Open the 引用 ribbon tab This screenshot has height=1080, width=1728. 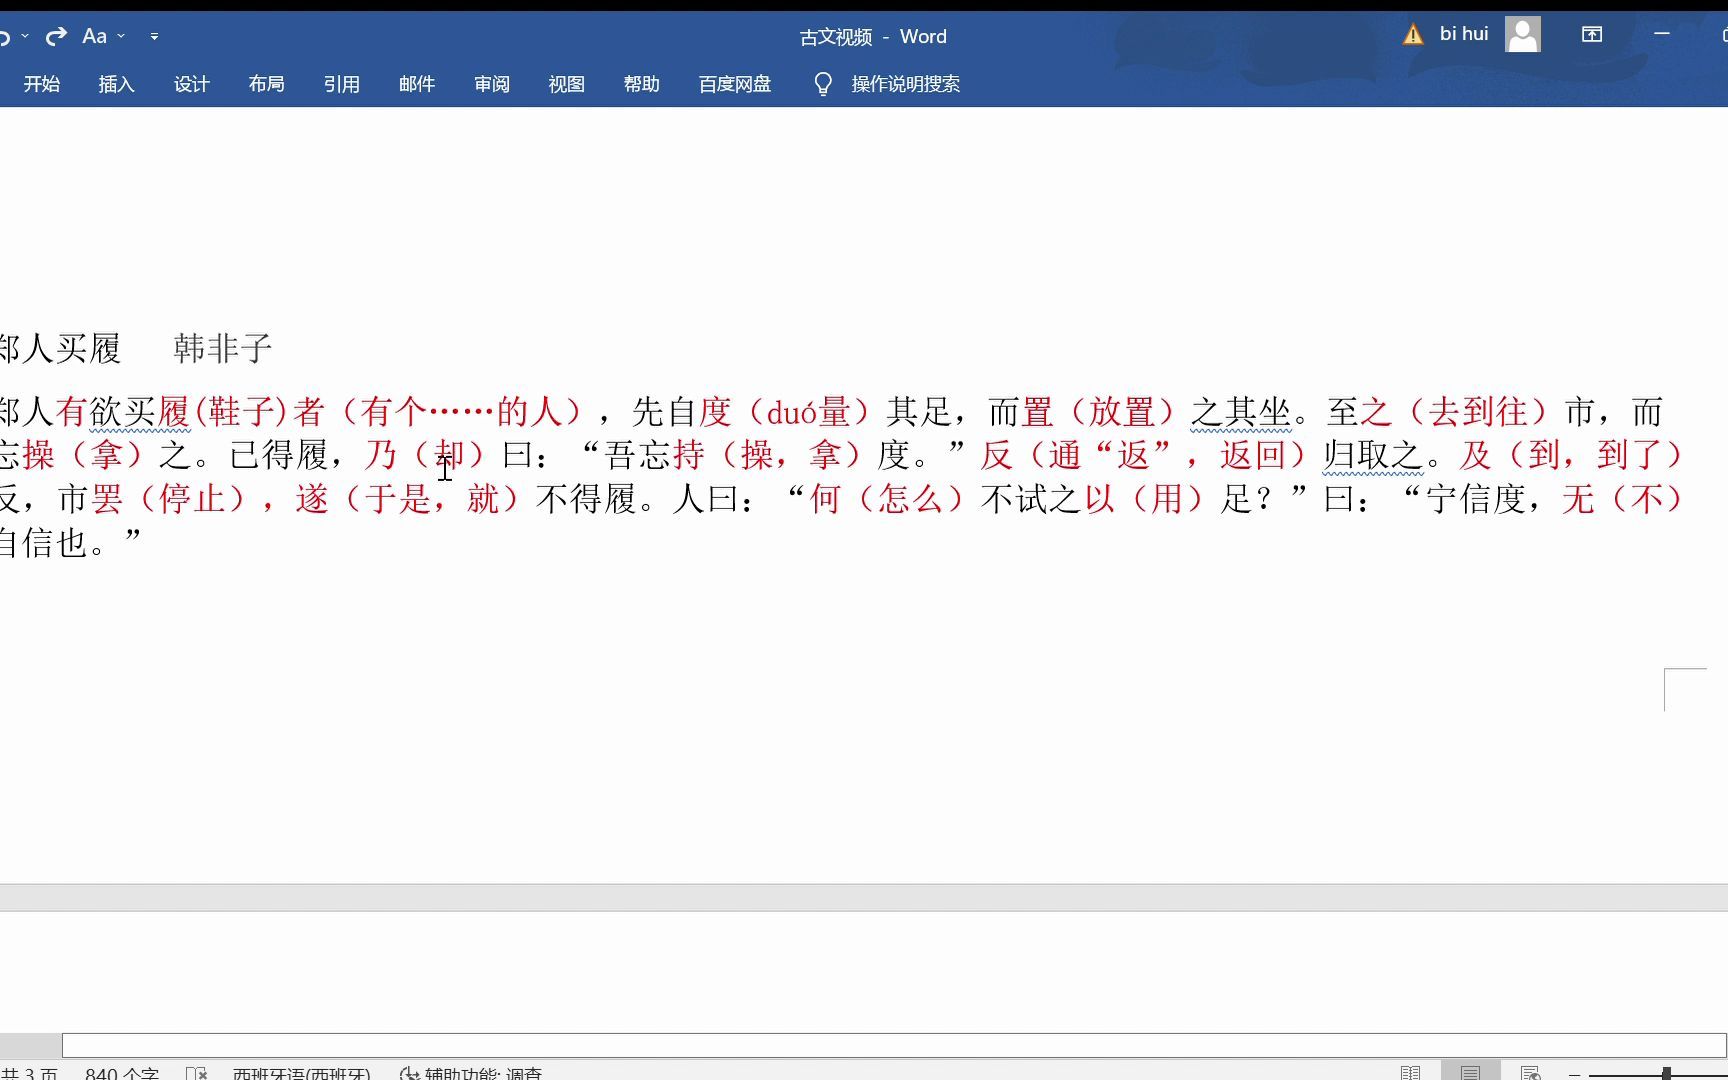(341, 84)
